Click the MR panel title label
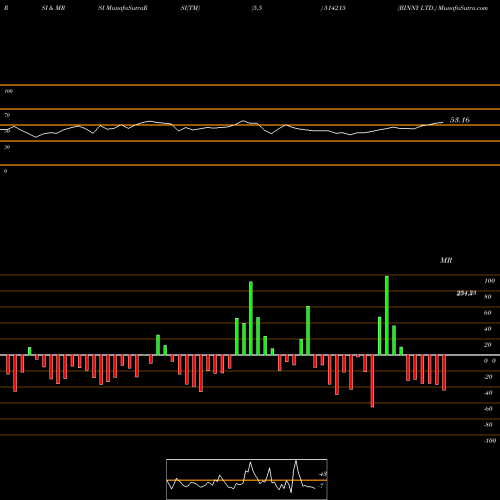Screen dimensions: 500x500 [x=446, y=260]
